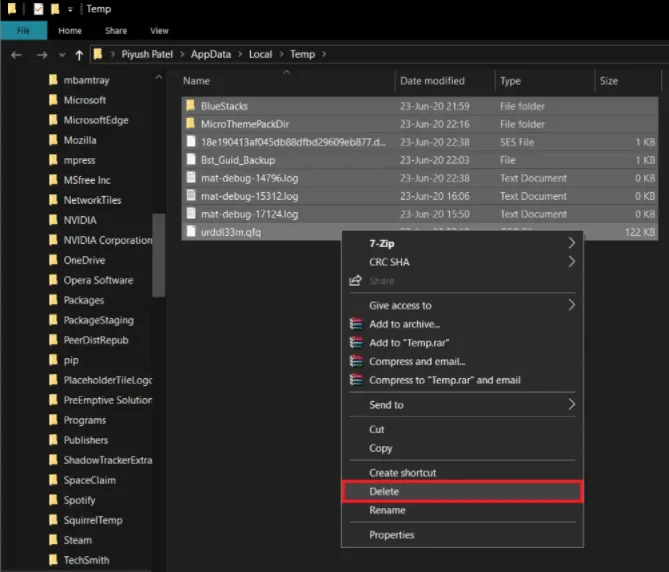The width and height of the screenshot is (669, 572).
Task: Click file icon of Bst_Guid_Backup
Action: (x=191, y=160)
